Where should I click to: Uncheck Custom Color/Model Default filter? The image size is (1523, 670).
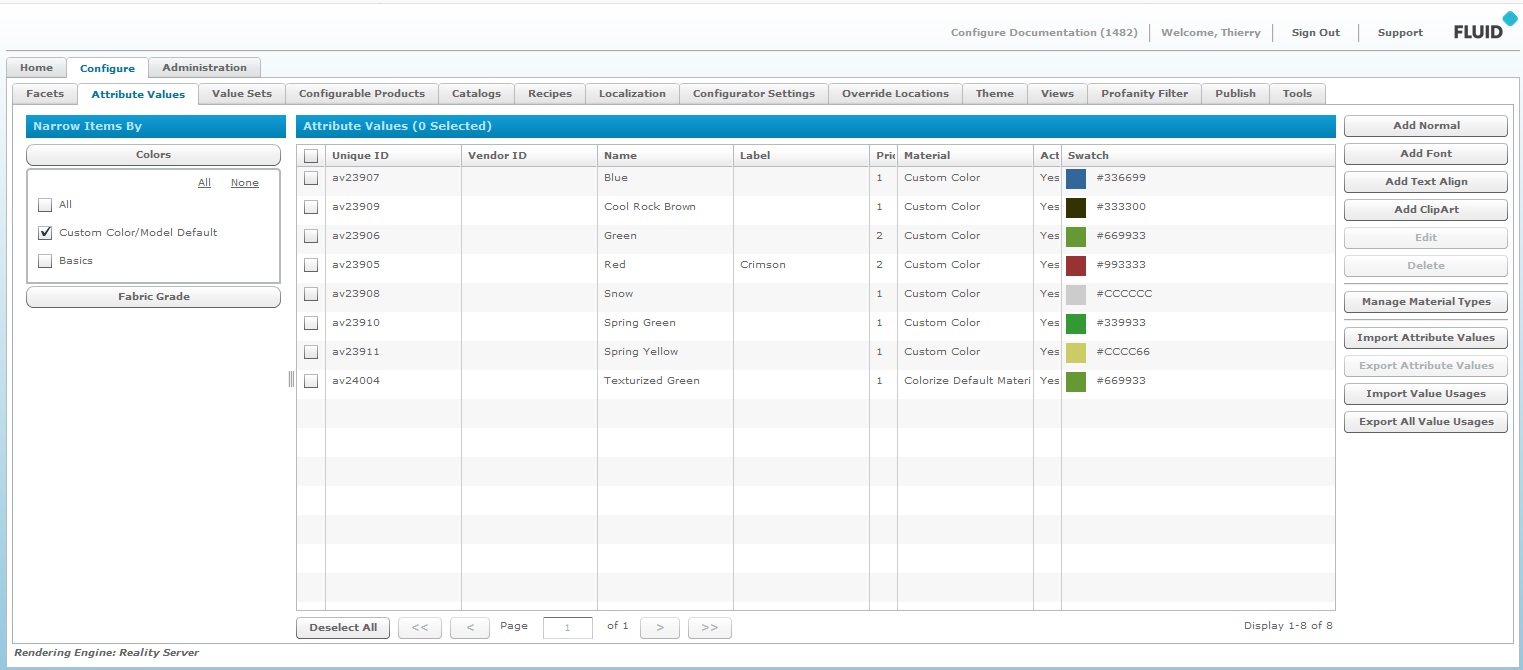point(45,233)
